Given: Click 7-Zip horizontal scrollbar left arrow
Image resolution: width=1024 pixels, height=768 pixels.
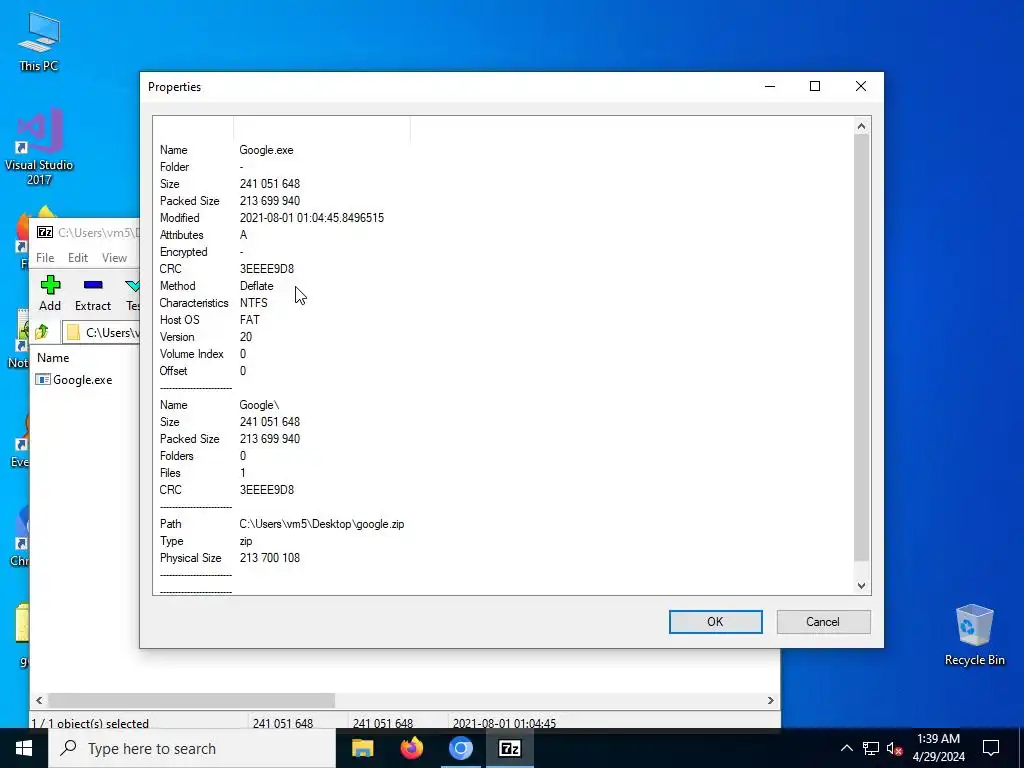Looking at the screenshot, I should pos(39,700).
